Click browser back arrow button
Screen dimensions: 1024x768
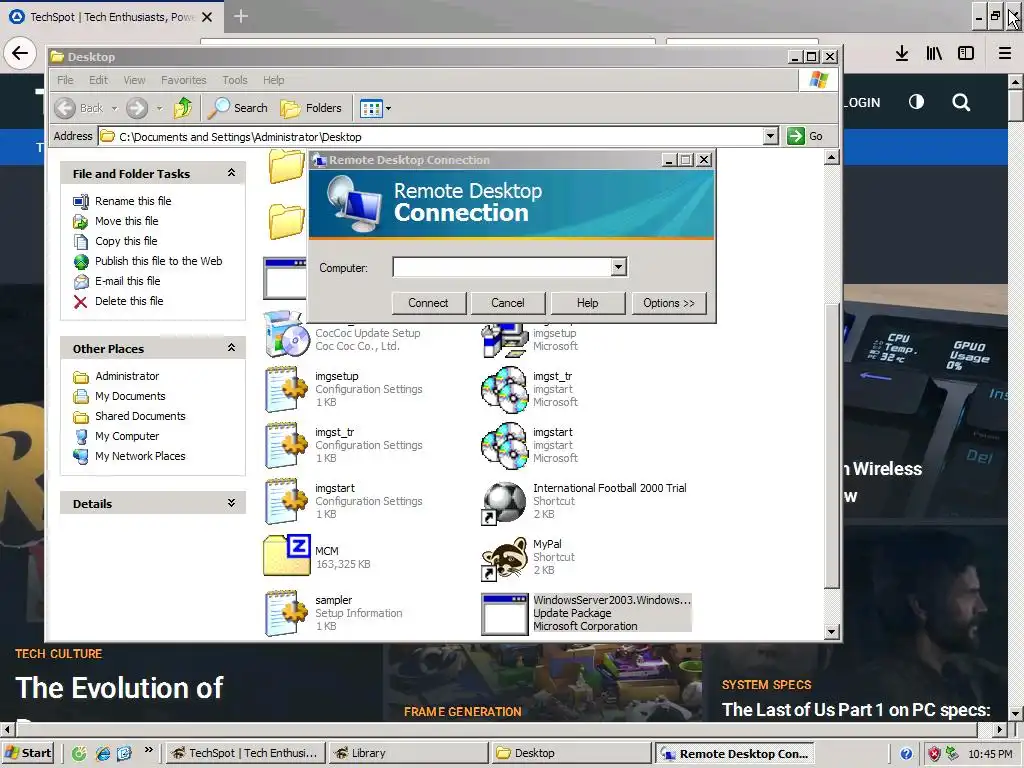[x=20, y=53]
